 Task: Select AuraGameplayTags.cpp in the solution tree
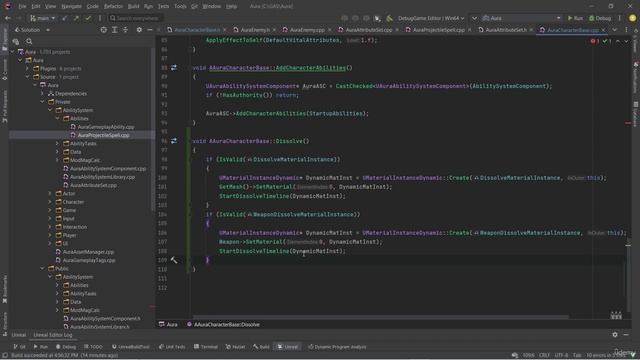(89, 260)
